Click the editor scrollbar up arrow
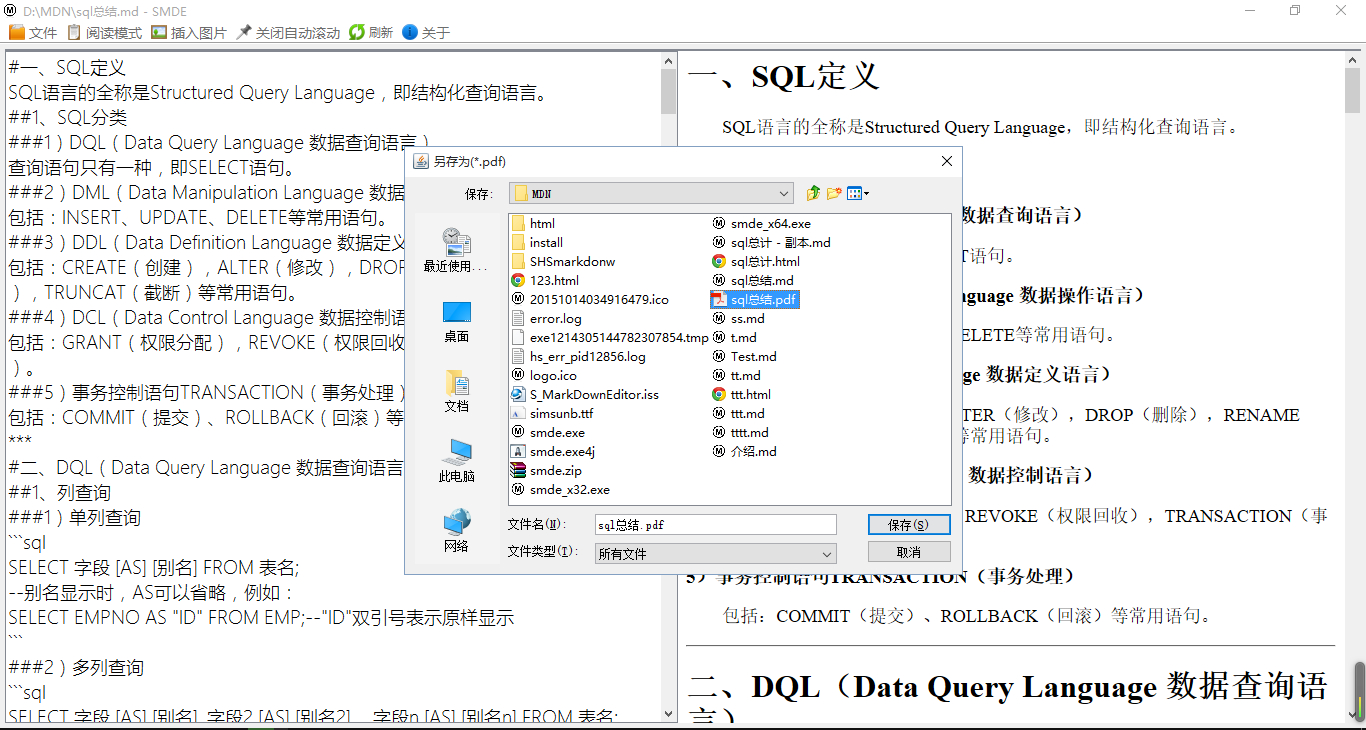Screen dimensions: 1366x730 pyautogui.click(x=669, y=60)
